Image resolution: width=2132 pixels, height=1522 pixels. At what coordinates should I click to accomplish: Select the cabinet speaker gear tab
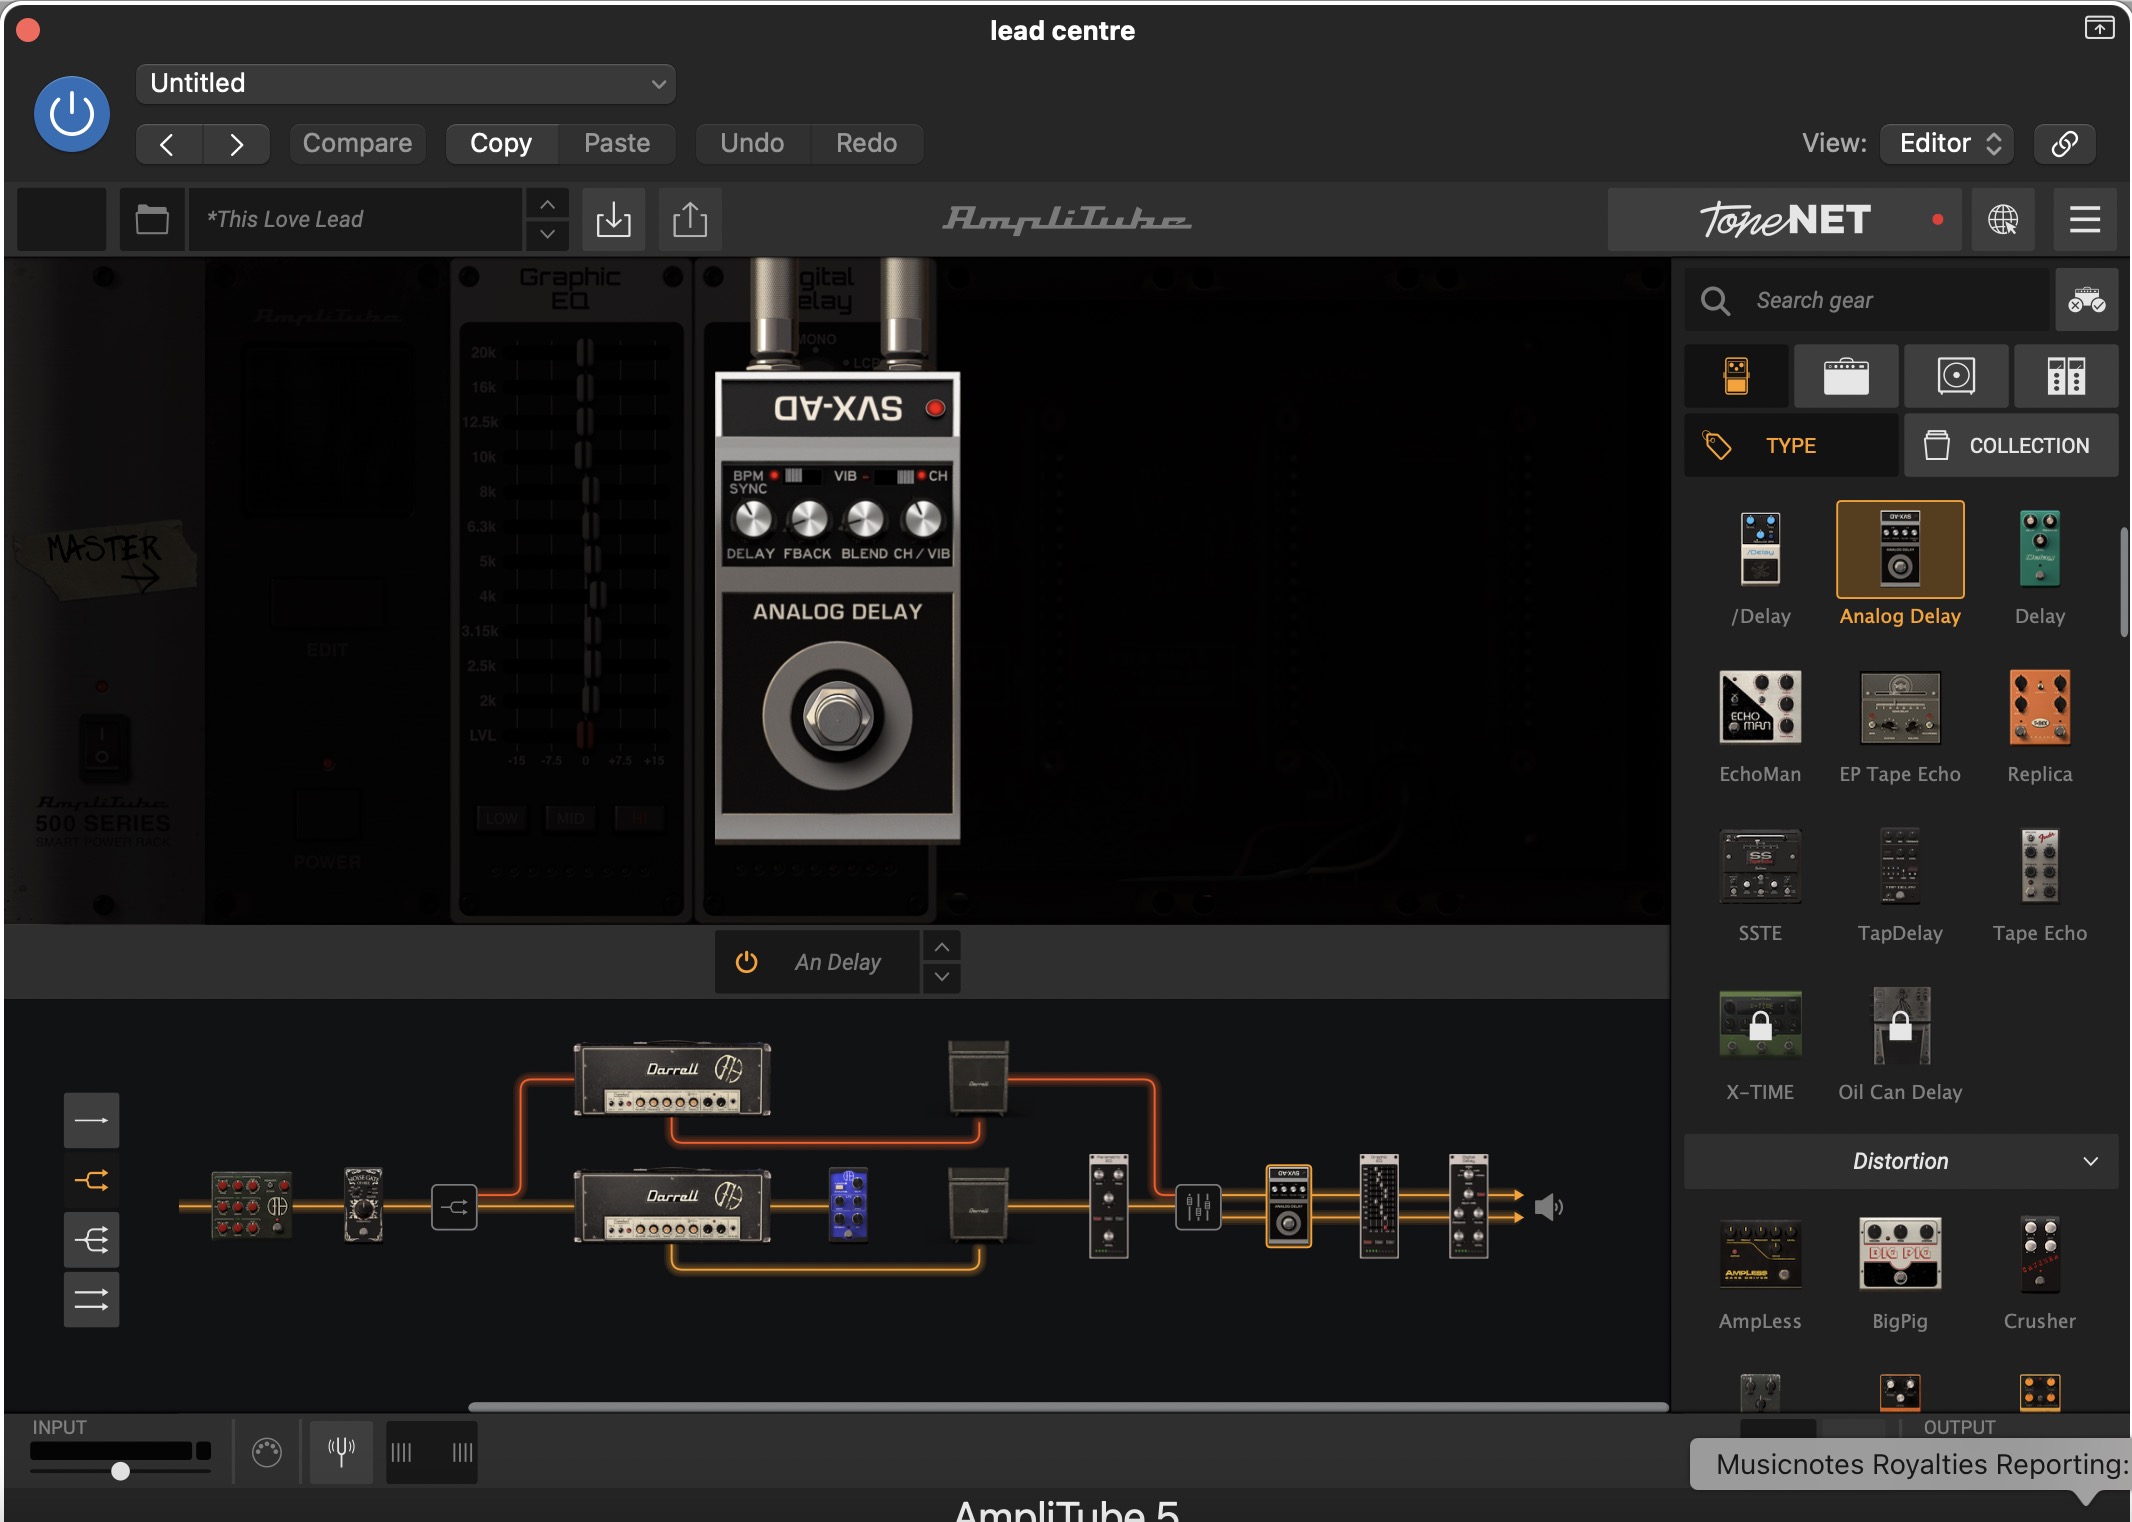[1956, 376]
